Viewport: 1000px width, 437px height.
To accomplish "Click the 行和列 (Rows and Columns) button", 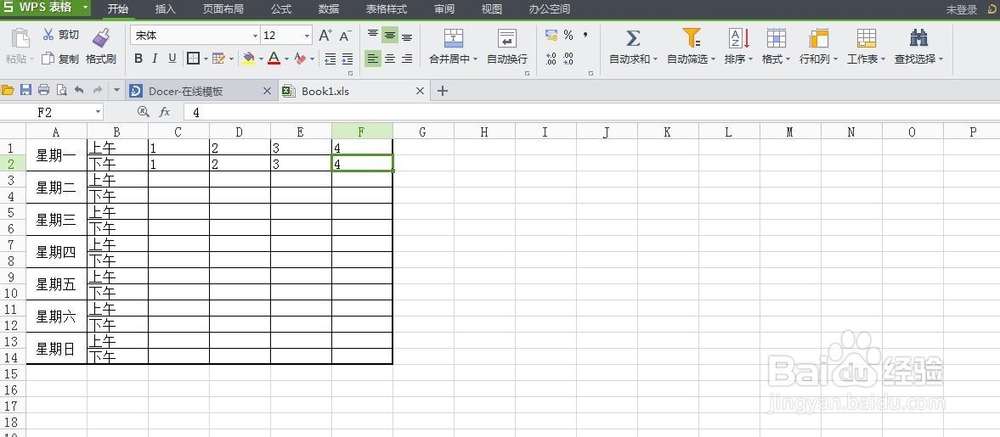I will 818,47.
